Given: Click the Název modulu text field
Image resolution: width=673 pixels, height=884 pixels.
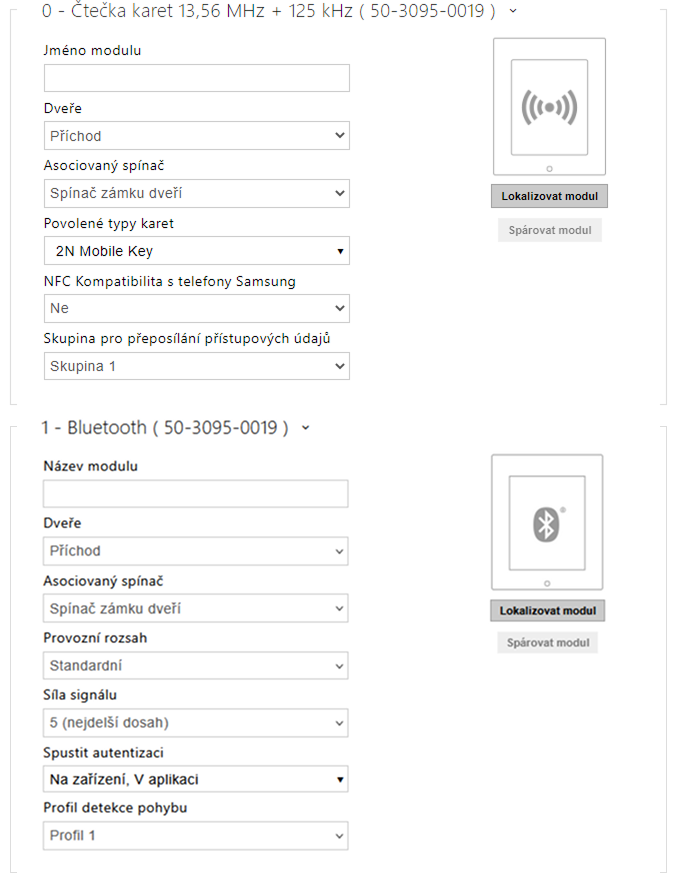Looking at the screenshot, I should [x=196, y=494].
